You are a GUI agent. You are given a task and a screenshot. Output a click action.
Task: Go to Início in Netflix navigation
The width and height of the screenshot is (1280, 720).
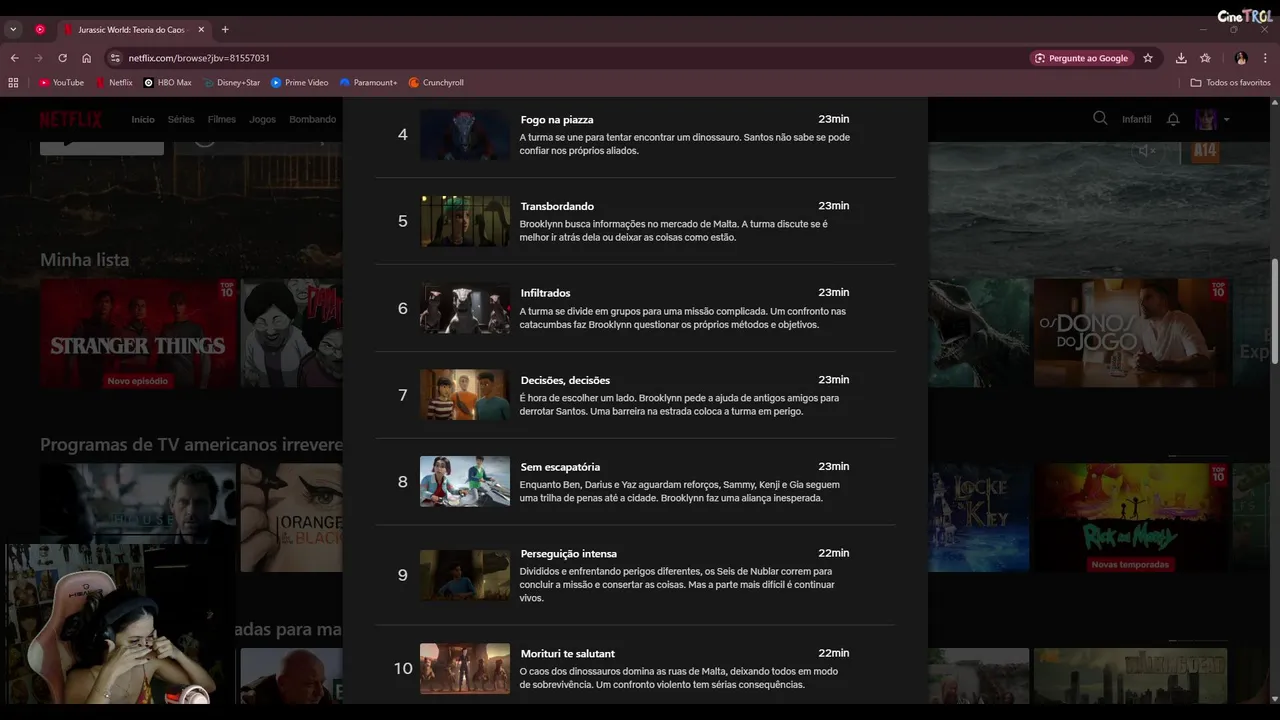[x=143, y=119]
